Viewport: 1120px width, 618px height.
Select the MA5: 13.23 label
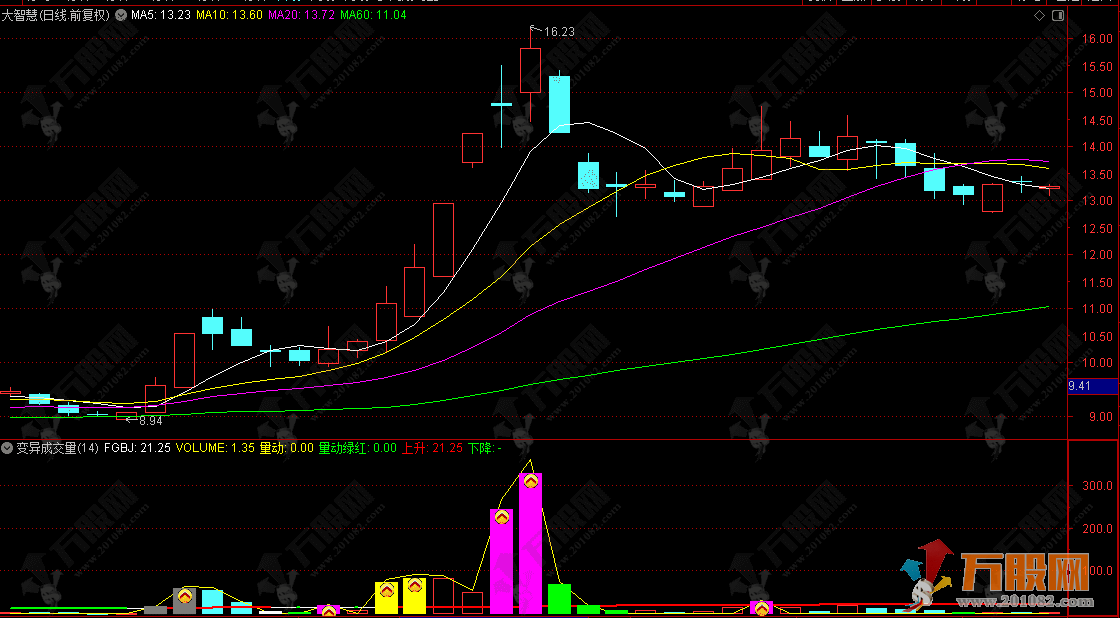pyautogui.click(x=161, y=15)
